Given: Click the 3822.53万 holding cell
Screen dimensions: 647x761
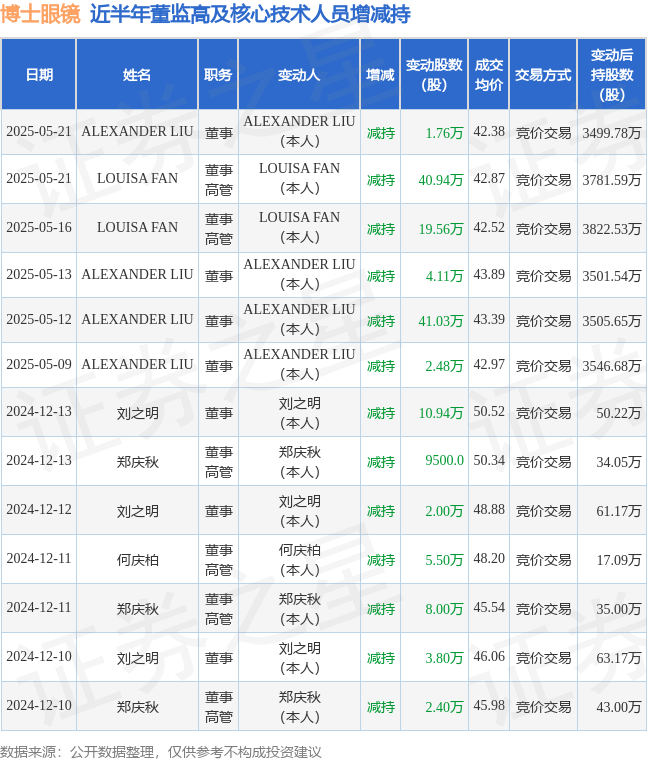Looking at the screenshot, I should pos(612,229).
